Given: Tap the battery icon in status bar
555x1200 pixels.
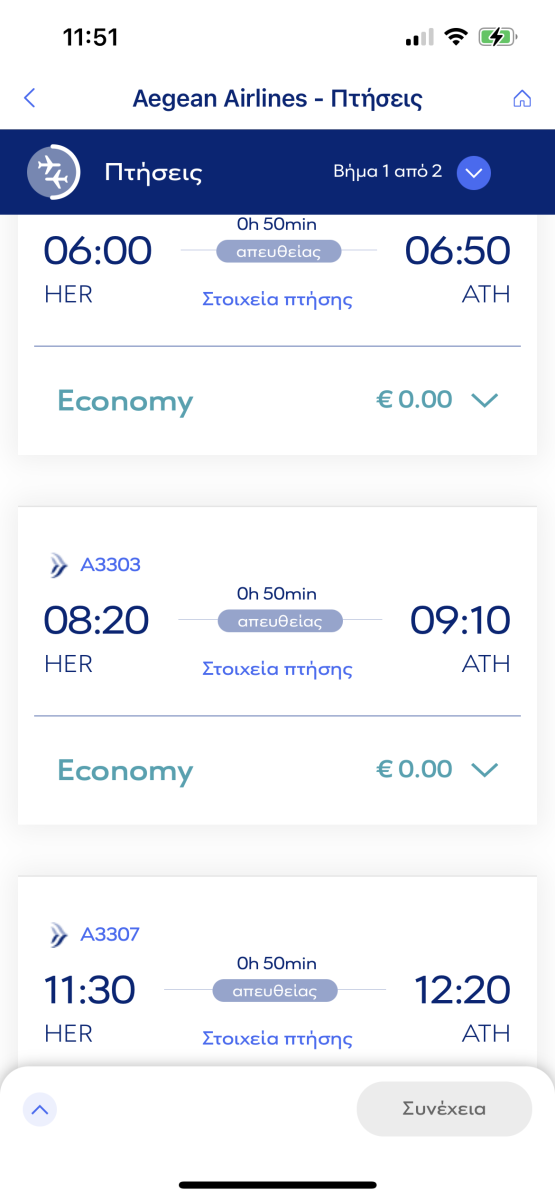Looking at the screenshot, I should (499, 37).
